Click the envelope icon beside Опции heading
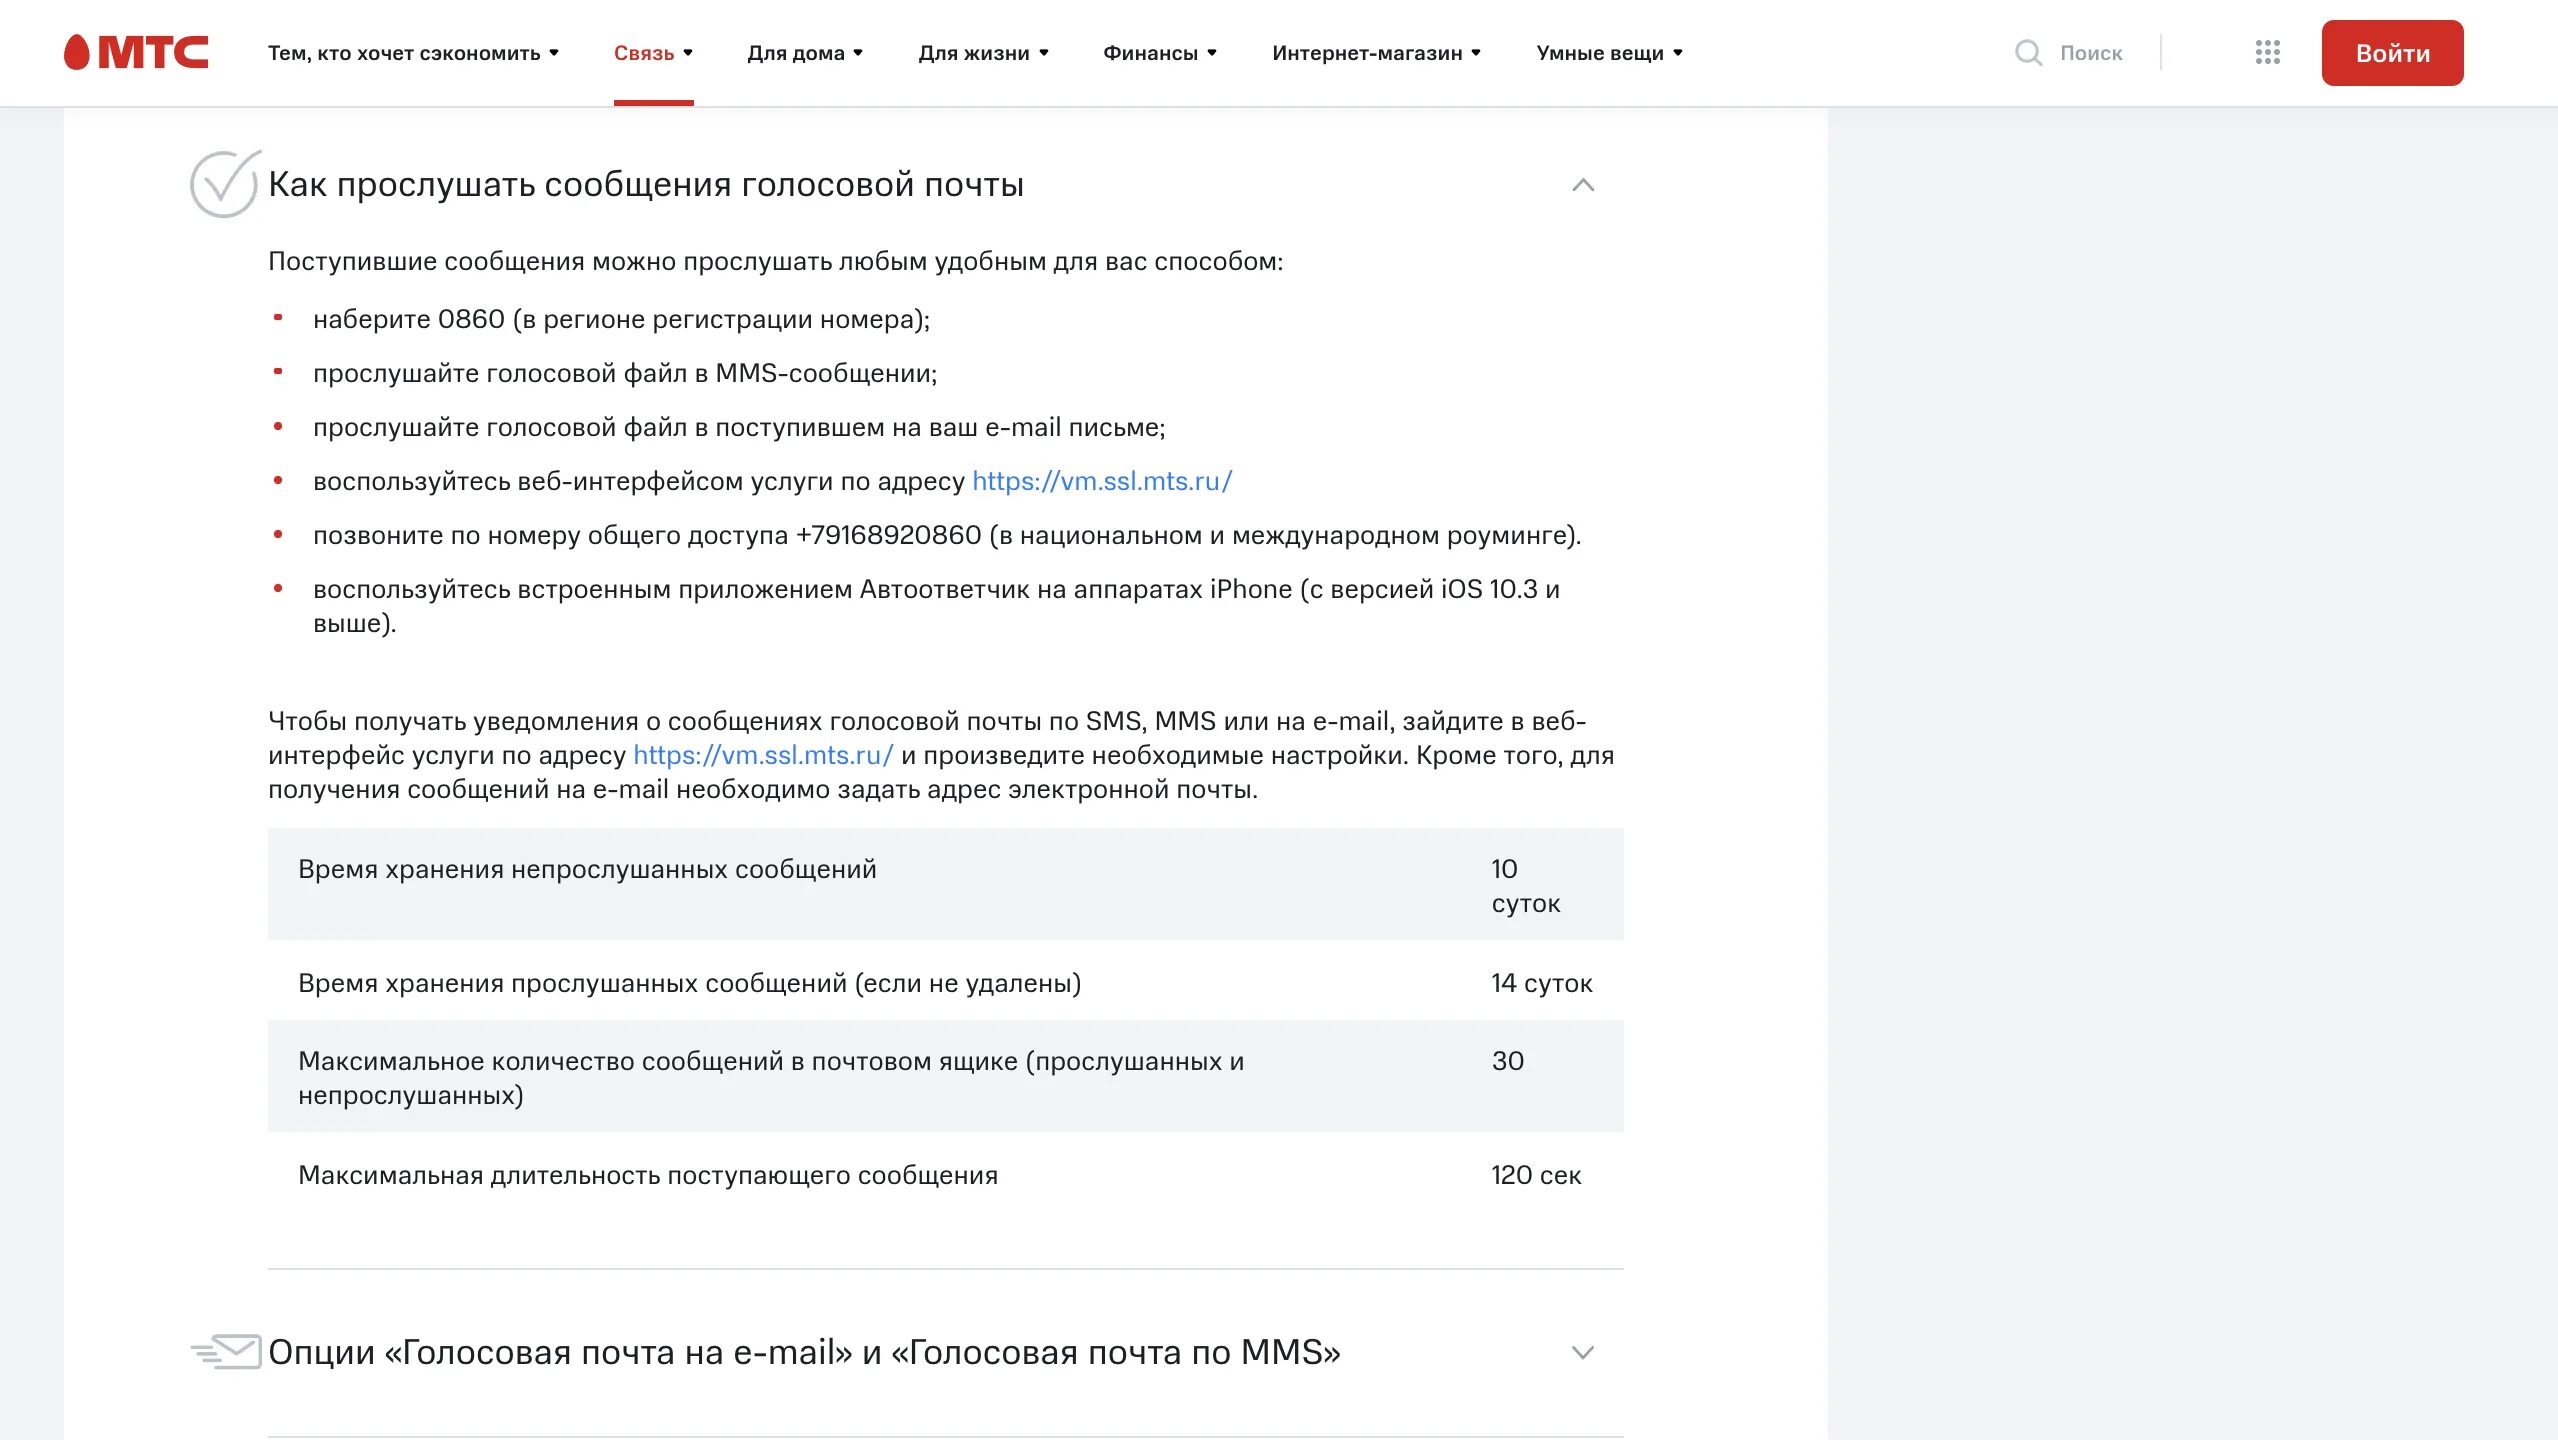 (x=226, y=1352)
